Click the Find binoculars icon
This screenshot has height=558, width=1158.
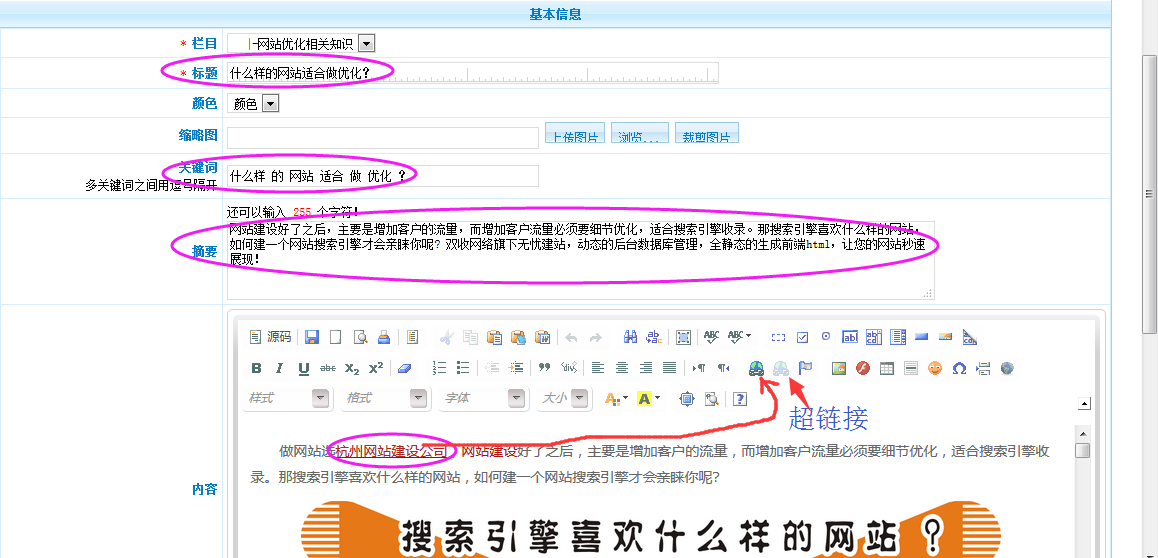tap(631, 337)
